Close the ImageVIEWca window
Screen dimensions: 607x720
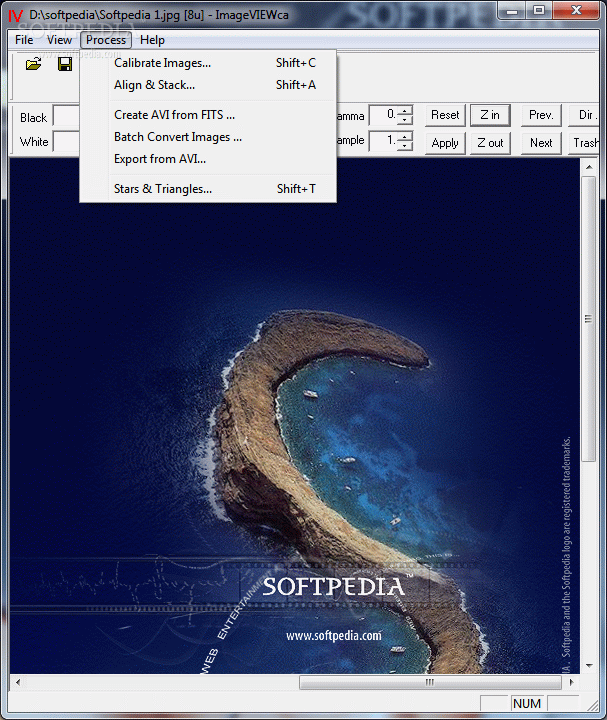click(x=576, y=10)
